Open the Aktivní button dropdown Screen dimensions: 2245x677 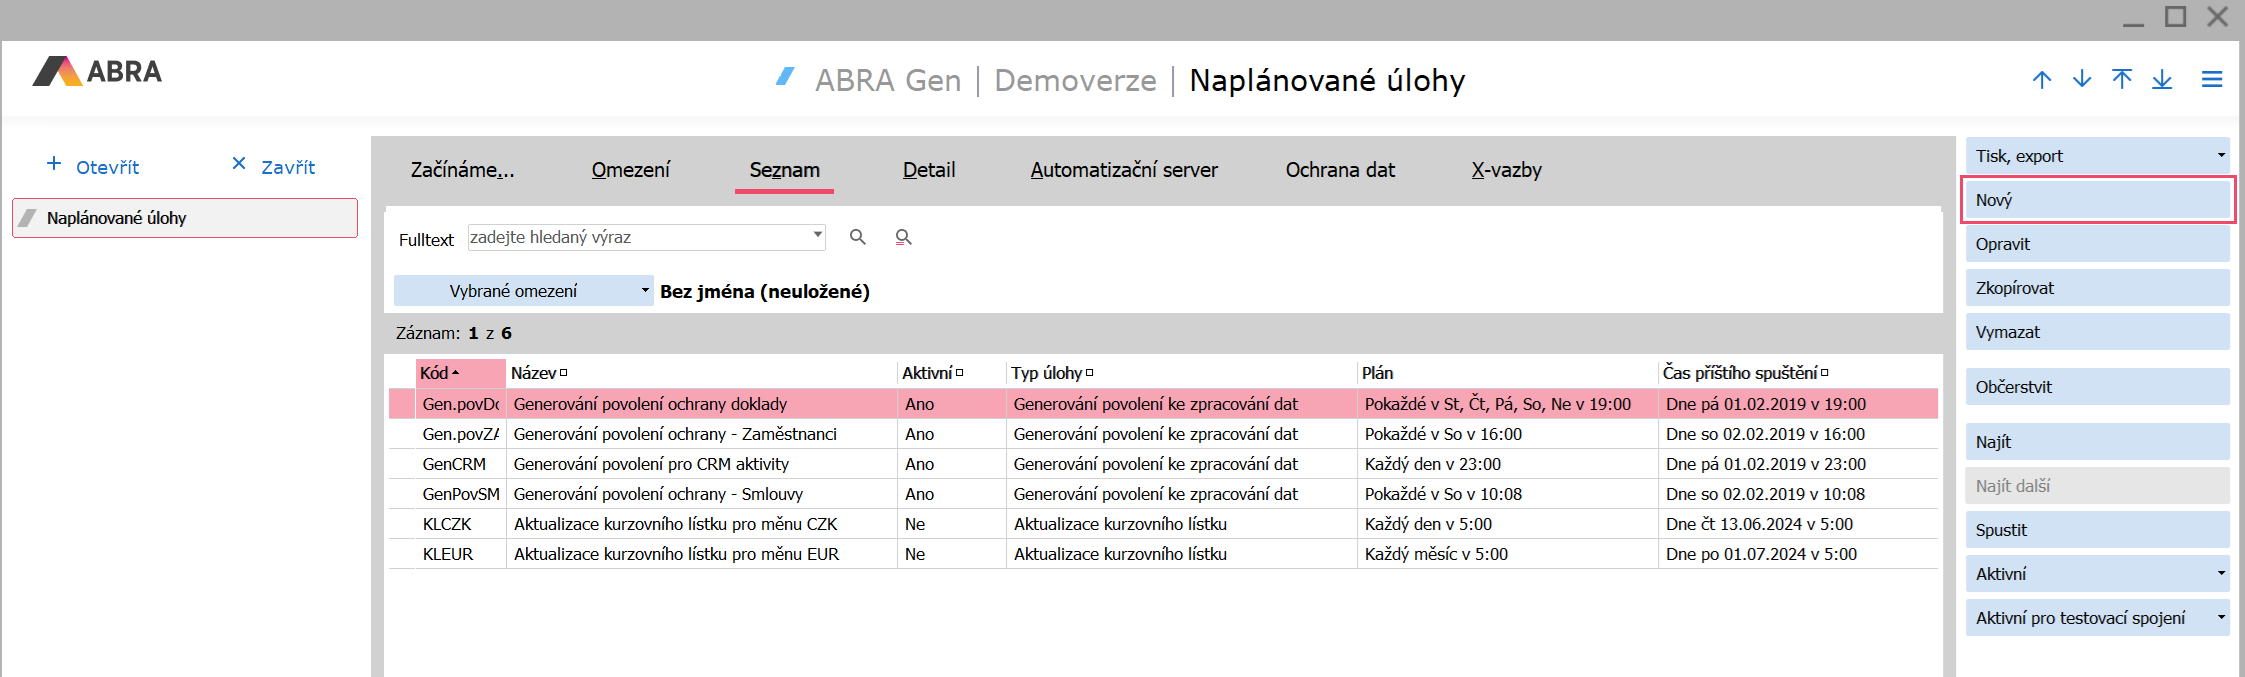click(x=2221, y=574)
